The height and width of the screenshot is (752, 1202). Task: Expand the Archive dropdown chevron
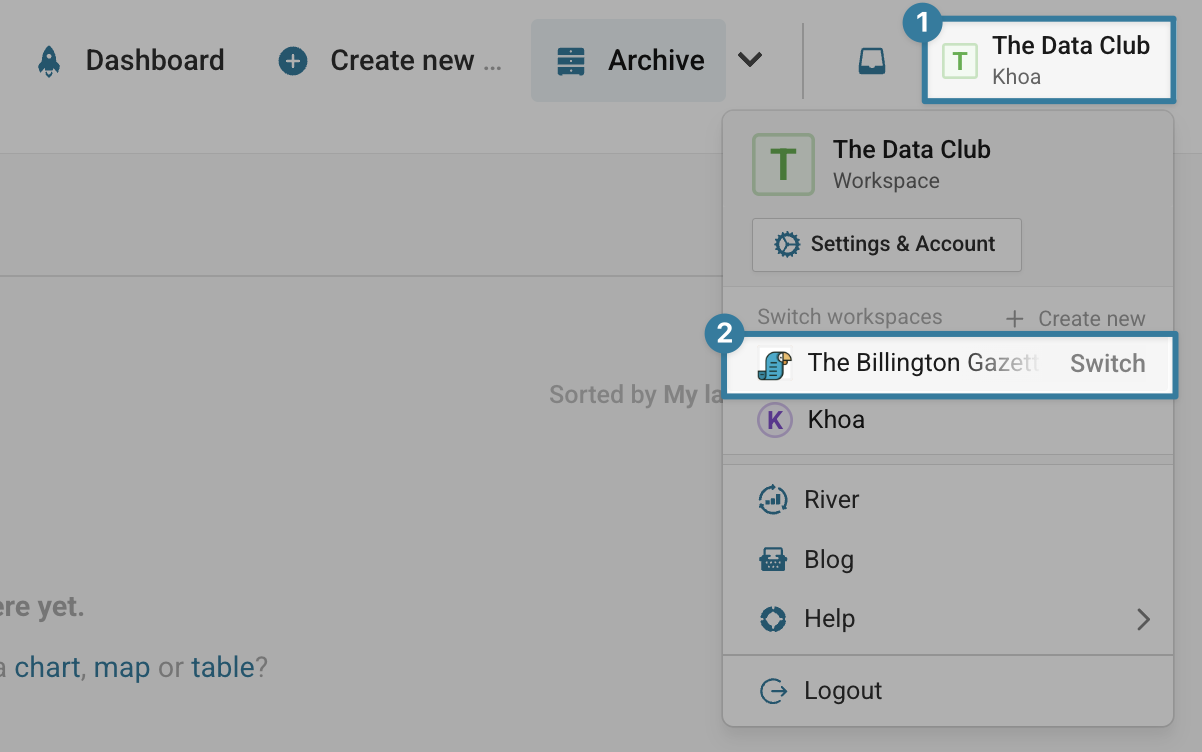pos(750,61)
